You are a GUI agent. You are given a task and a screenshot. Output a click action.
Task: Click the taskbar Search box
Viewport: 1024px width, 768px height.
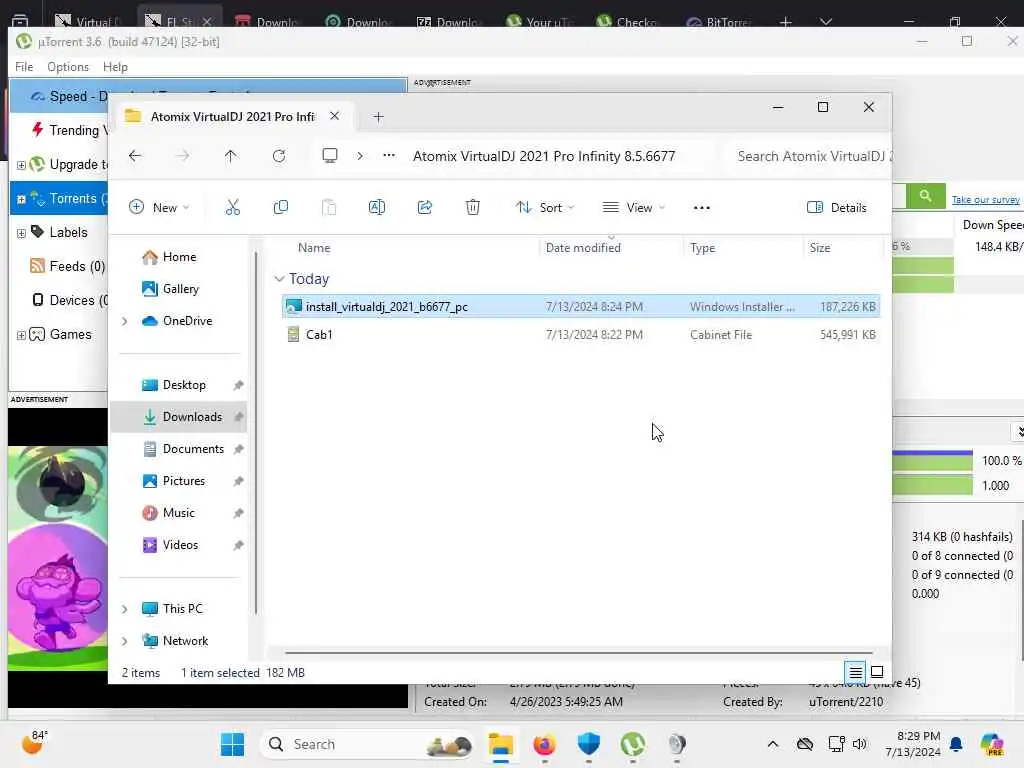368,744
